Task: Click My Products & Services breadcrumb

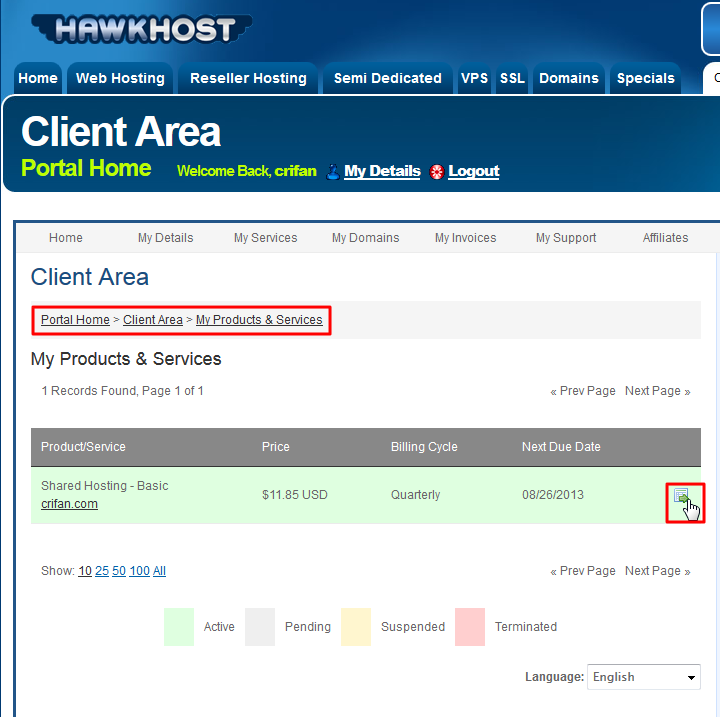Action: [259, 320]
